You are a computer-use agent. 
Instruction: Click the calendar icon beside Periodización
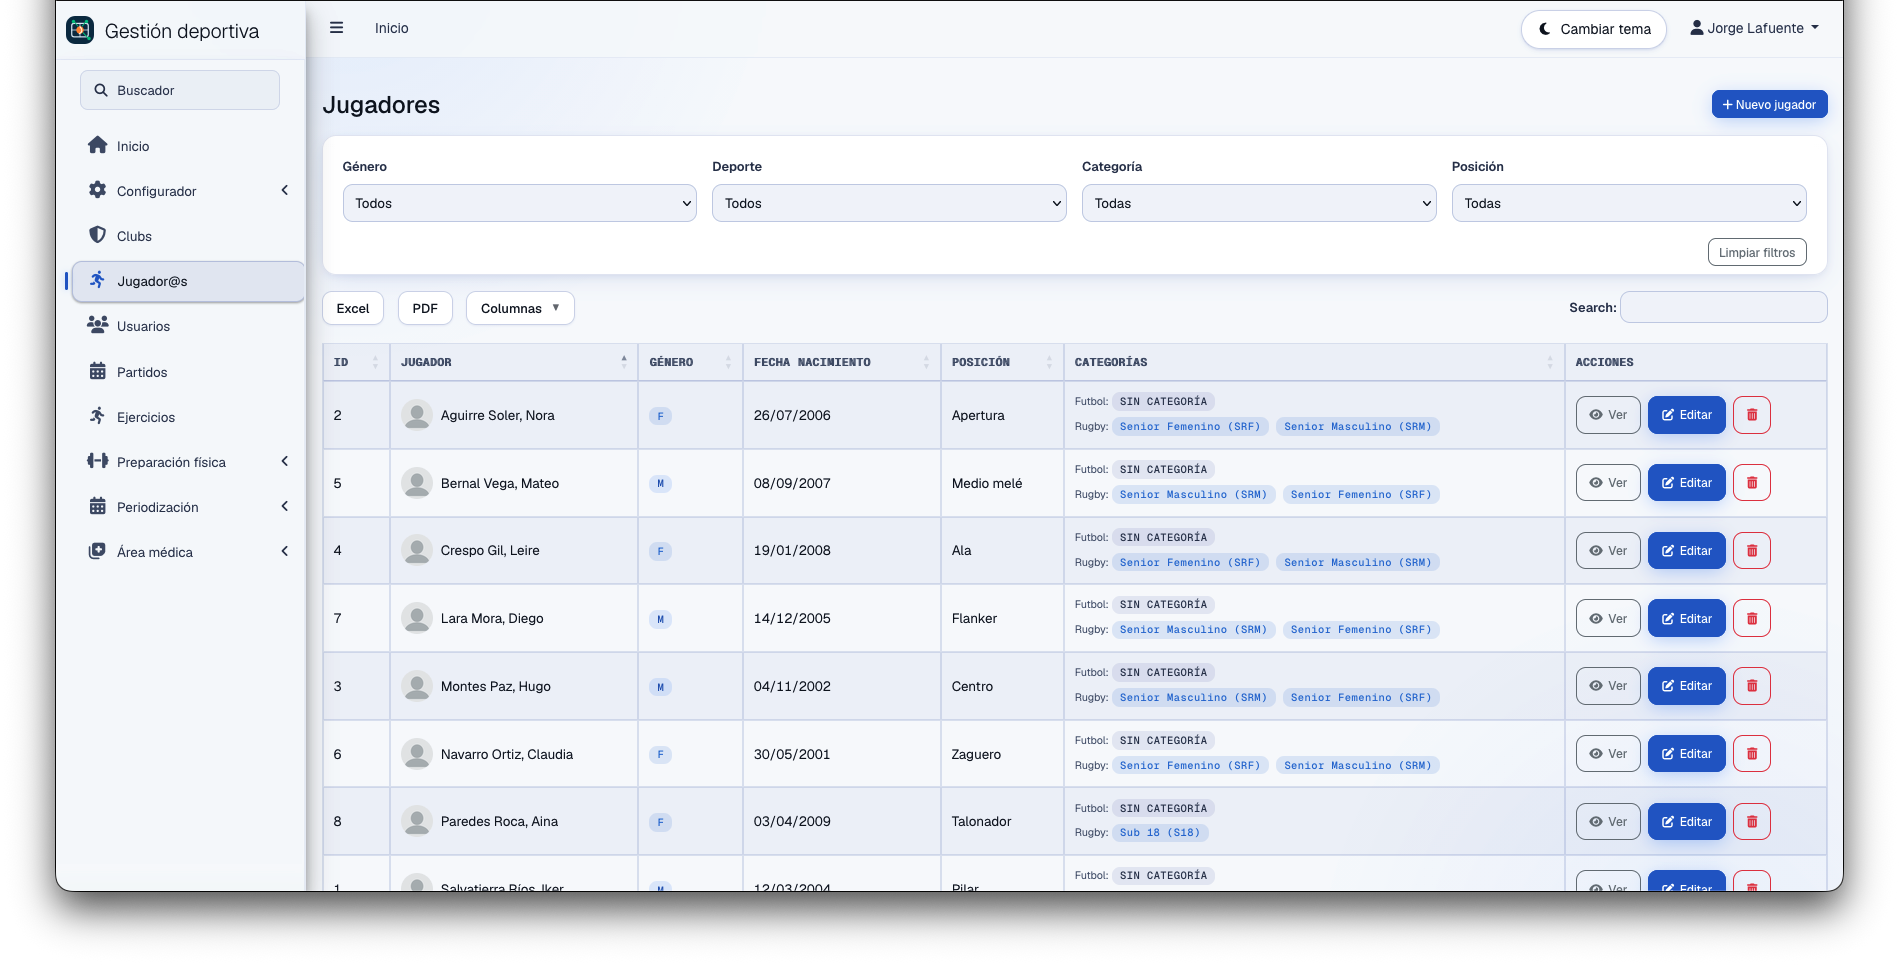(x=97, y=506)
